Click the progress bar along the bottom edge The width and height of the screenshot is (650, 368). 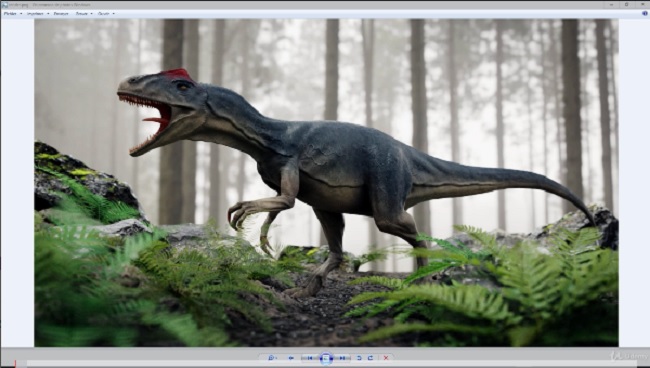332,364
